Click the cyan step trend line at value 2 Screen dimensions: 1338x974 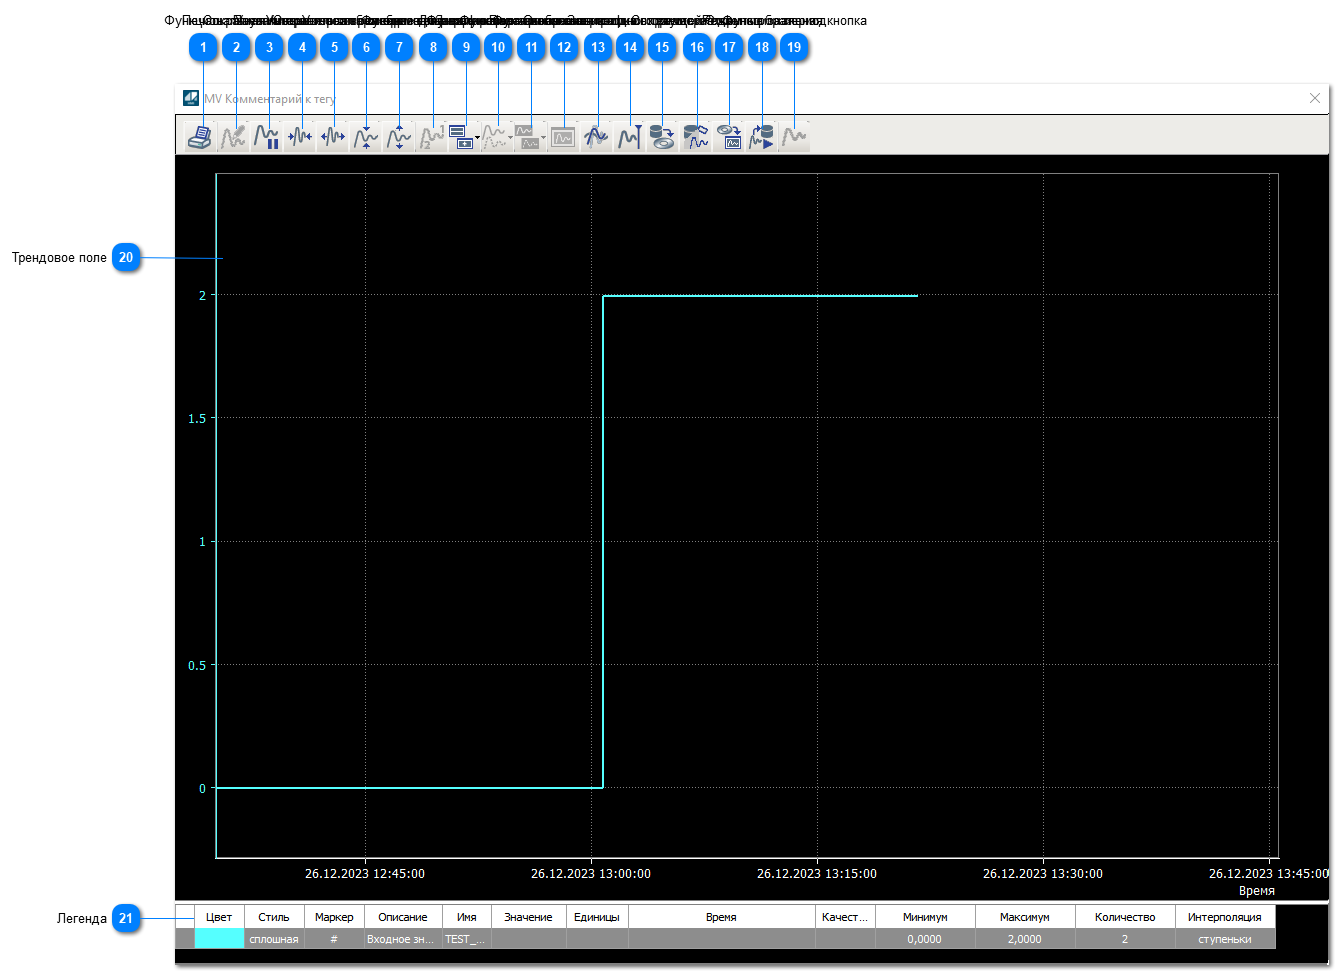coord(760,296)
